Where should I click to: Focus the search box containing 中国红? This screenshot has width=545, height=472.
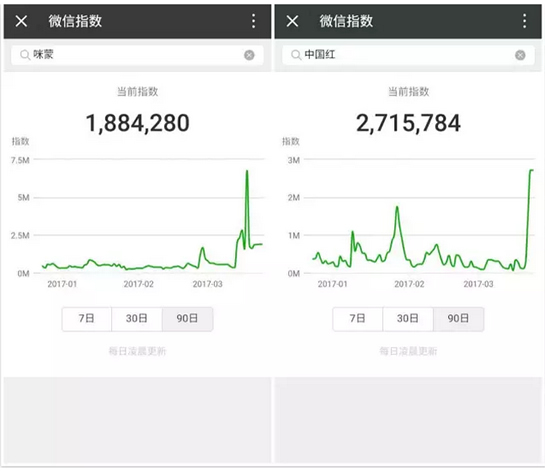pyautogui.click(x=408, y=55)
